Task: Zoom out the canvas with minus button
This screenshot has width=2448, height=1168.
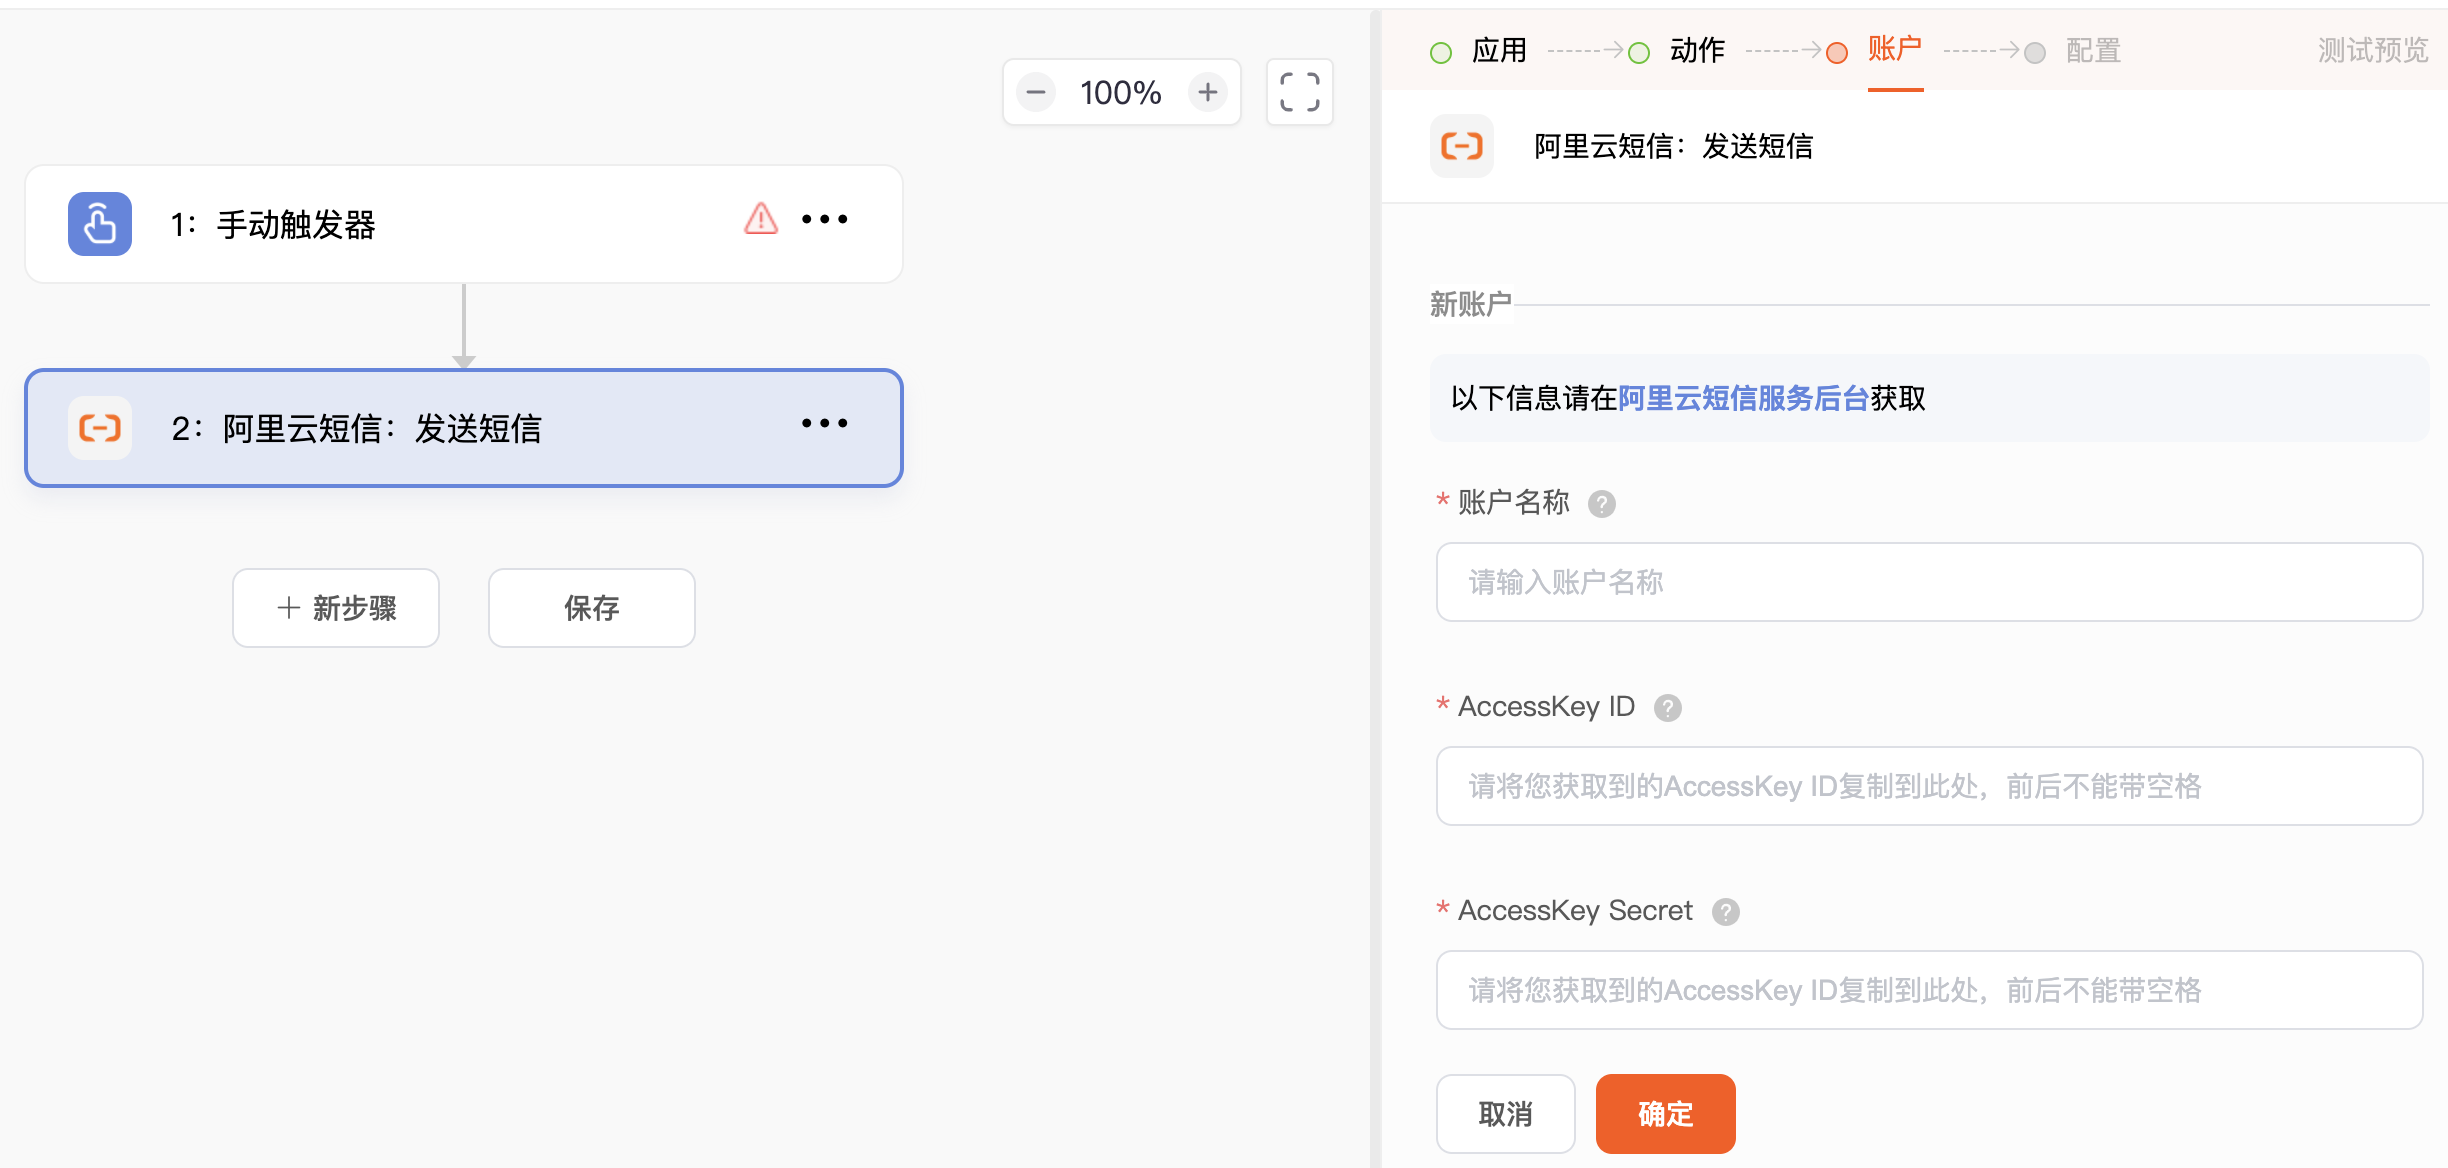Action: (x=1036, y=93)
